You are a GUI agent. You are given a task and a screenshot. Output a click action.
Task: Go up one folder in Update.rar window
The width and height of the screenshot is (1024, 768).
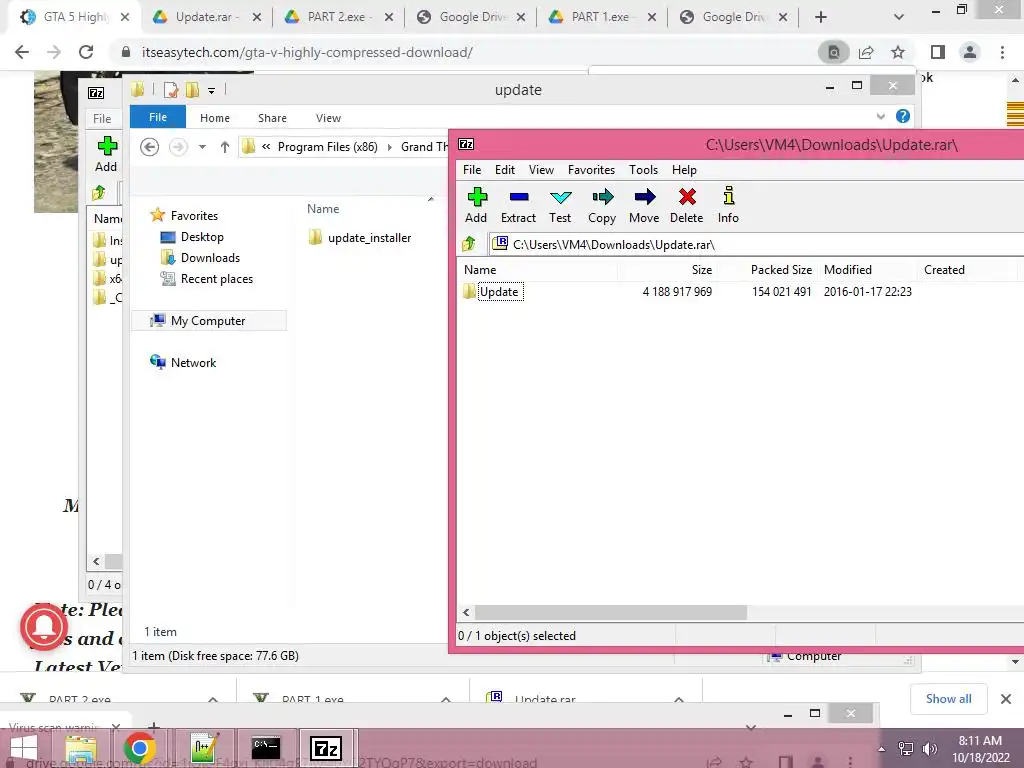point(469,244)
